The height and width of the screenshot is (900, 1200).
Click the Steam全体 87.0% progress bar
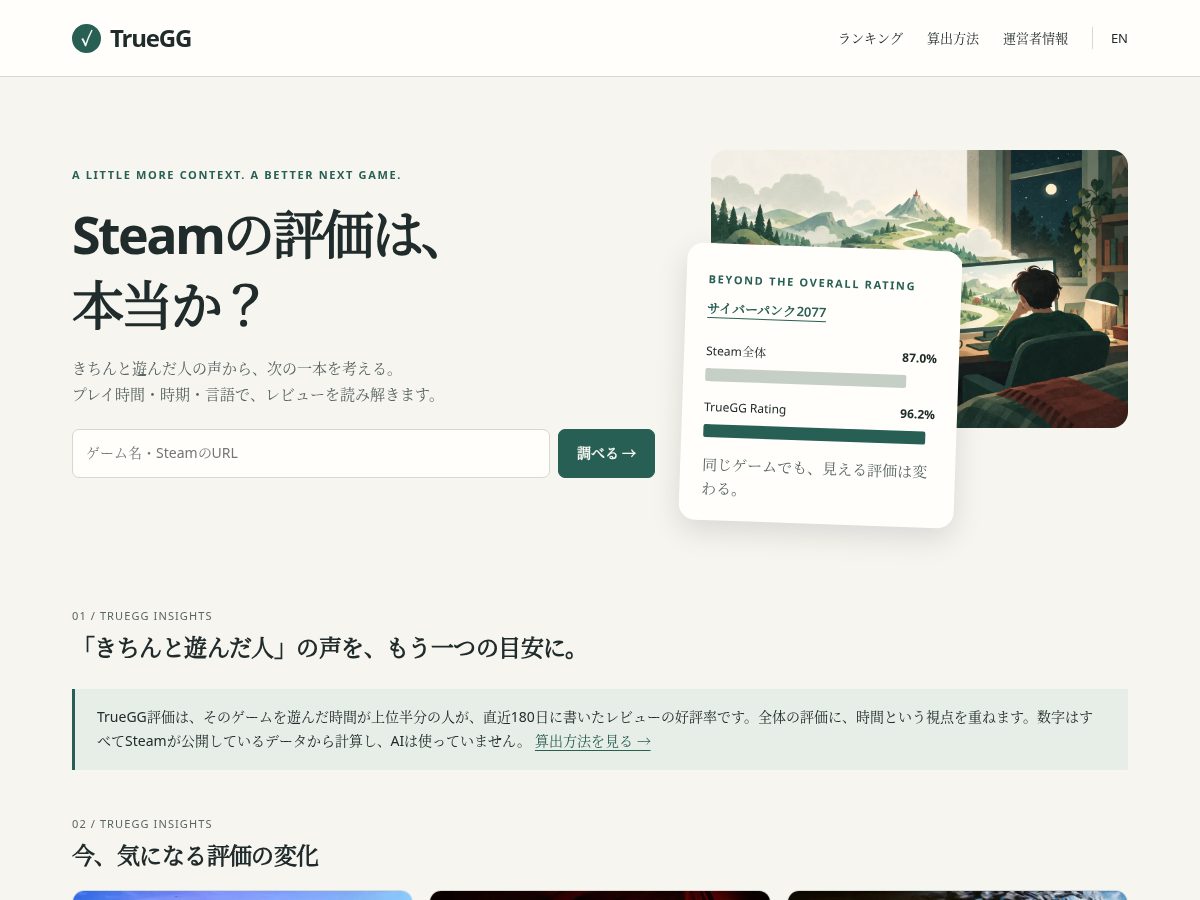(805, 378)
